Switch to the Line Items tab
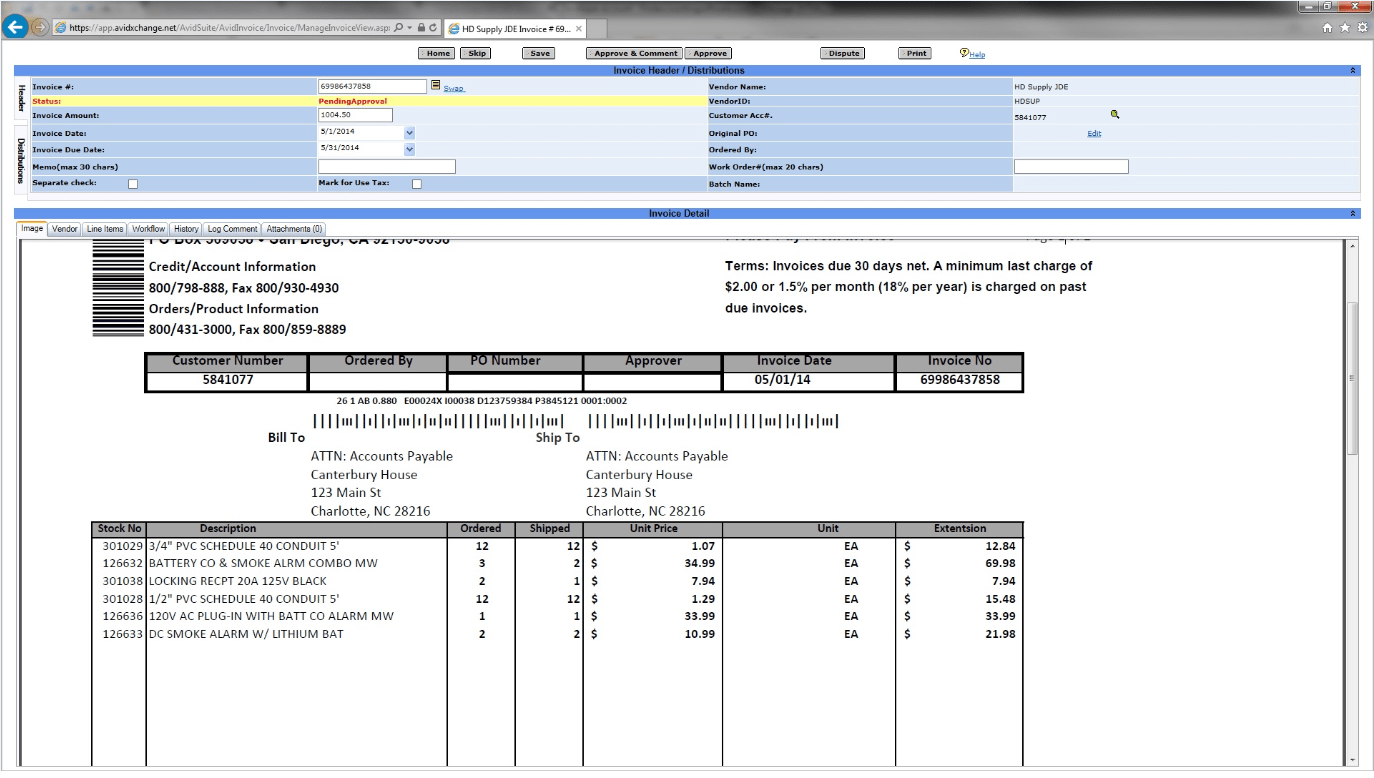 pos(105,229)
